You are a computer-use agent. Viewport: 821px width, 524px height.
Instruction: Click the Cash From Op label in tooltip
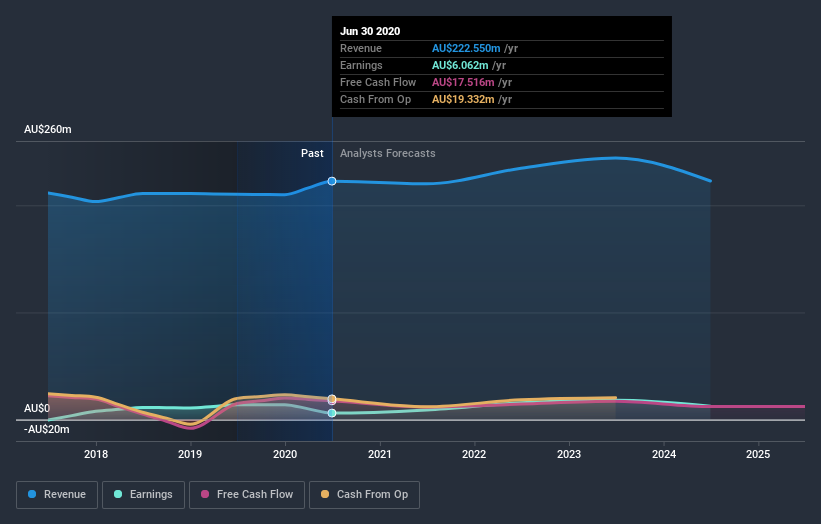tap(375, 99)
